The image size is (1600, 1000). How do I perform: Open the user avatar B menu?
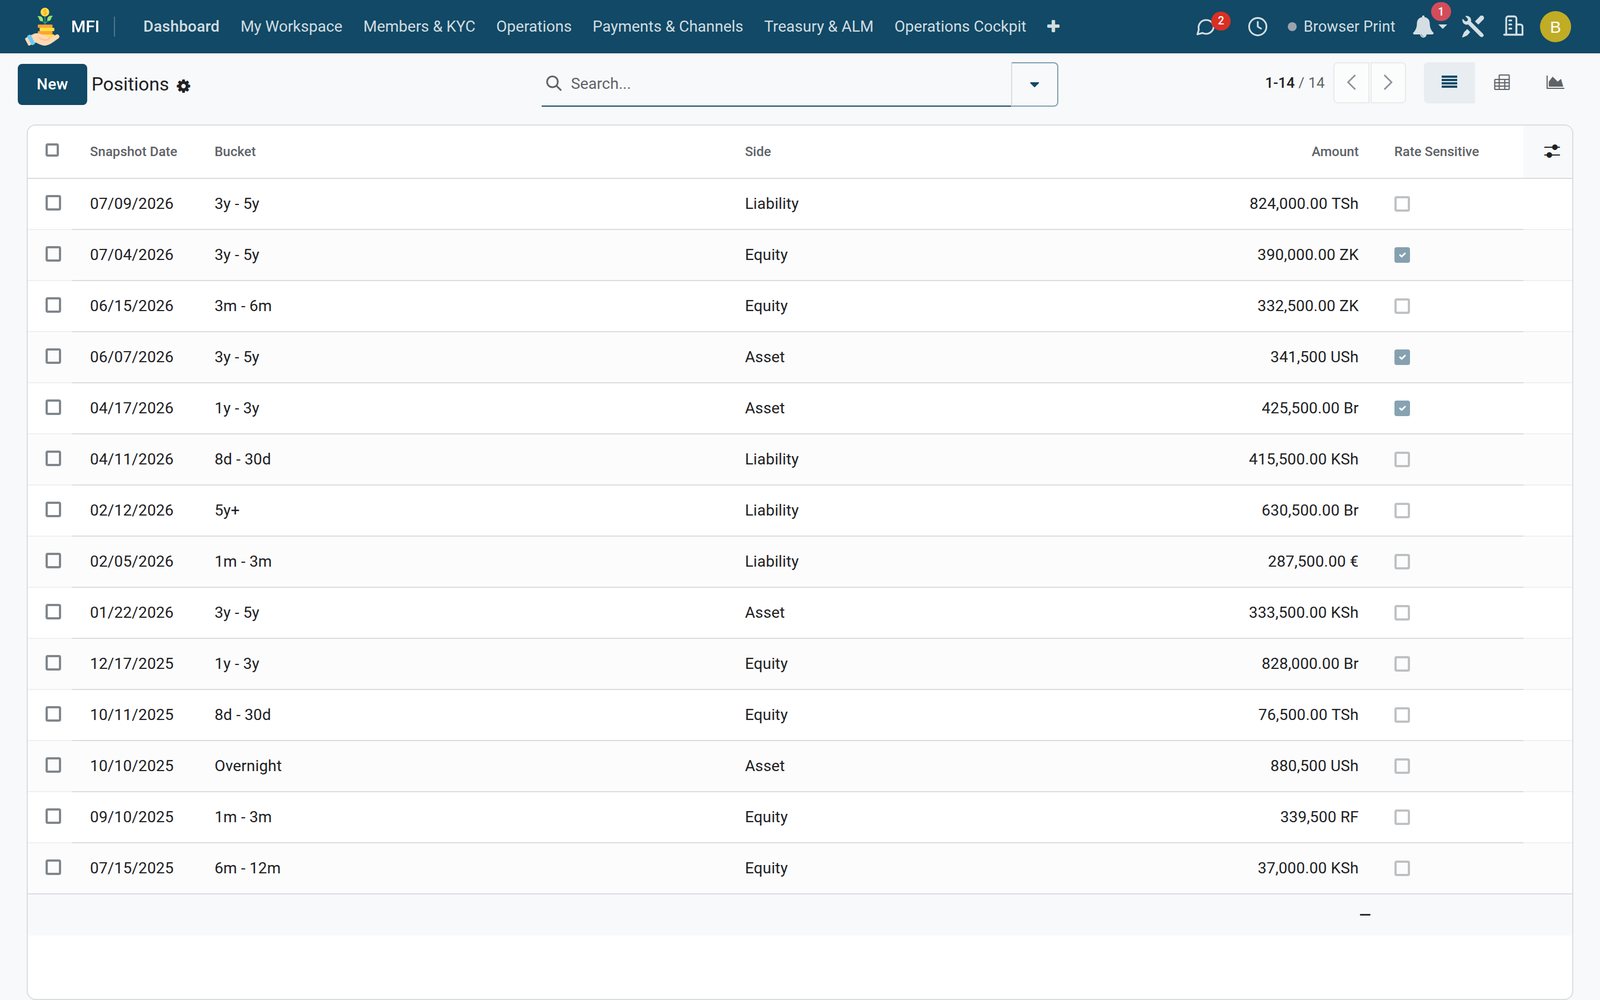point(1555,27)
